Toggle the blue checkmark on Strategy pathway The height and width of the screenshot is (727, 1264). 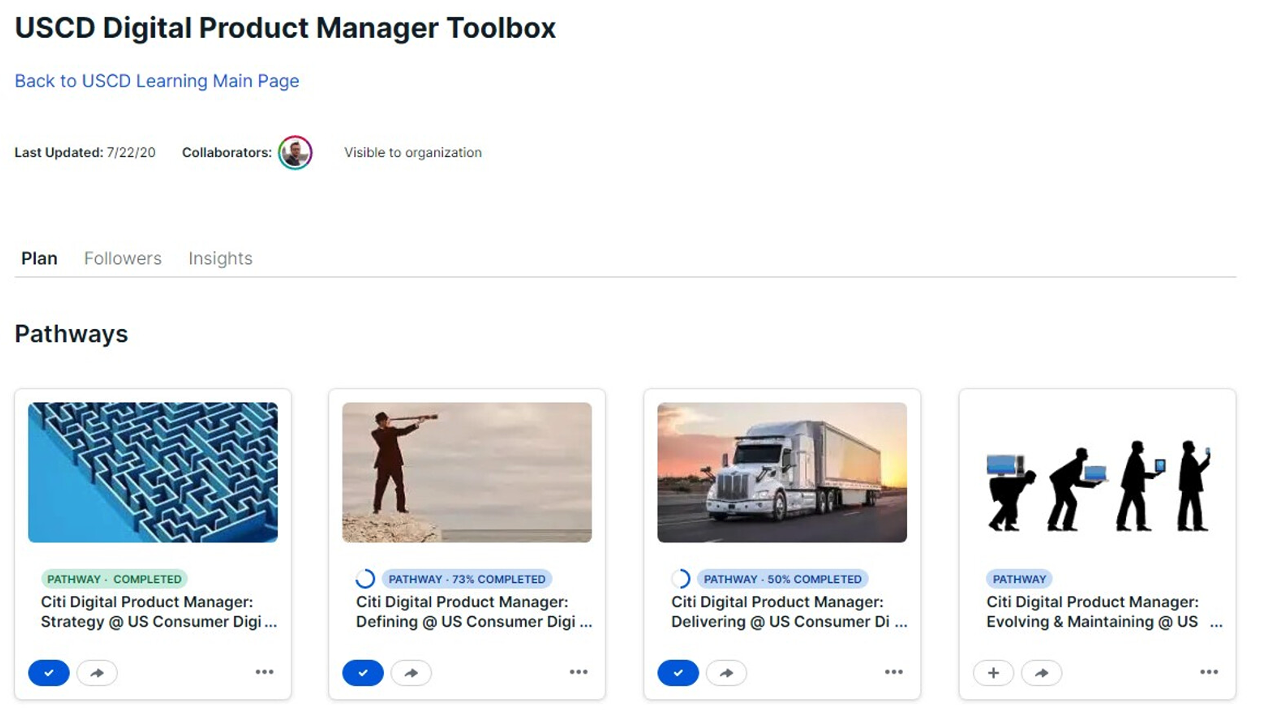(x=49, y=673)
